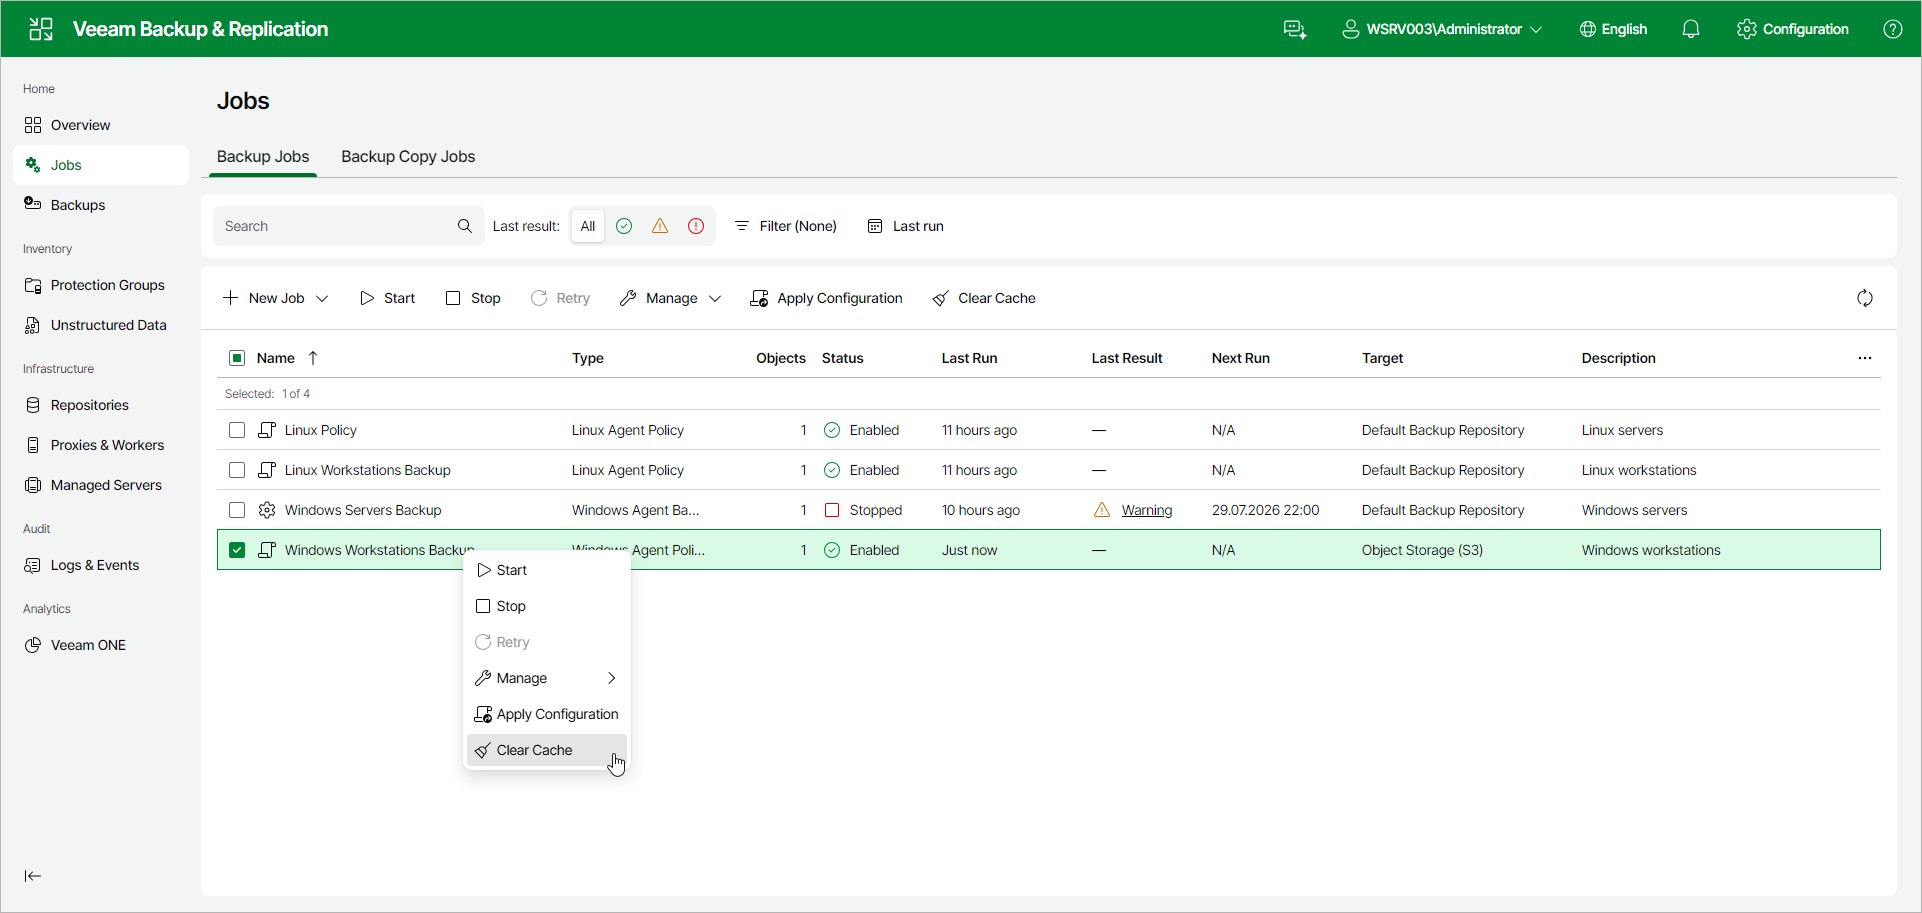Open Manage submenu in context menu
Image resolution: width=1922 pixels, height=913 pixels.
(547, 678)
